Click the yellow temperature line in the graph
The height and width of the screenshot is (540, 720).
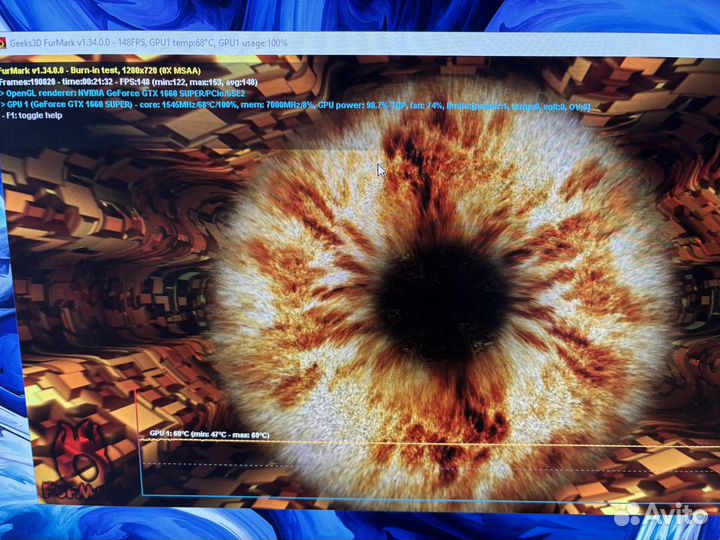tap(400, 441)
